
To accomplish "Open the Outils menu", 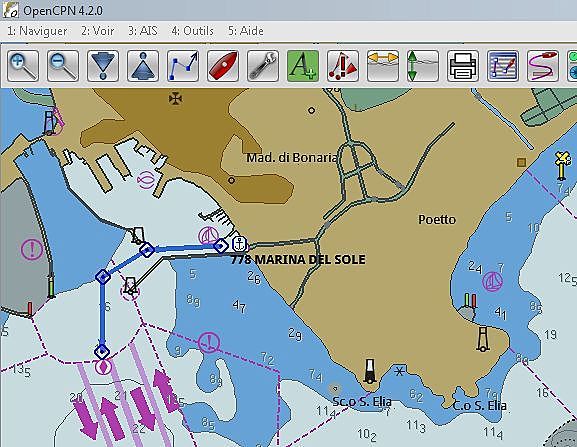I will click(x=192, y=31).
